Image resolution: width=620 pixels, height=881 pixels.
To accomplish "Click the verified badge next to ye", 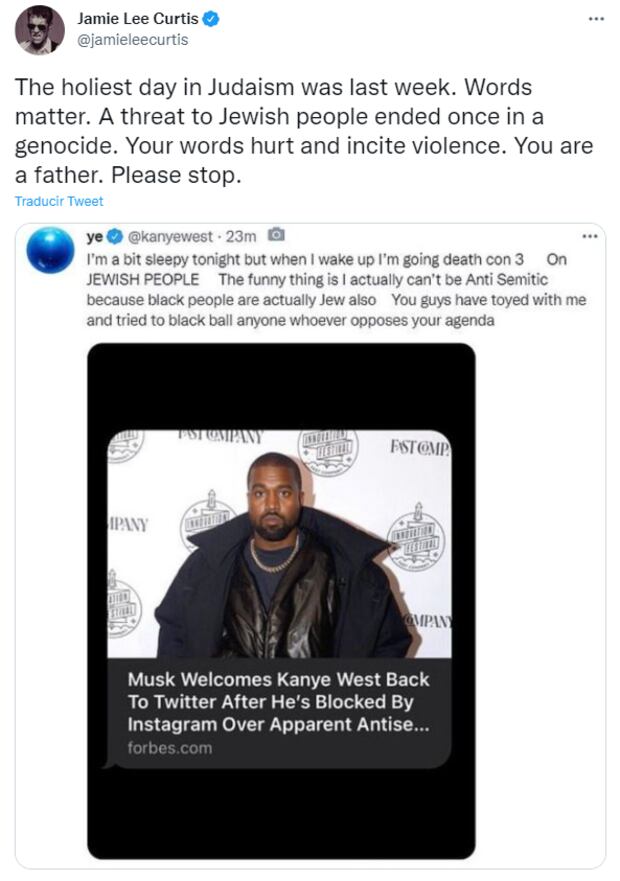I will tap(115, 237).
